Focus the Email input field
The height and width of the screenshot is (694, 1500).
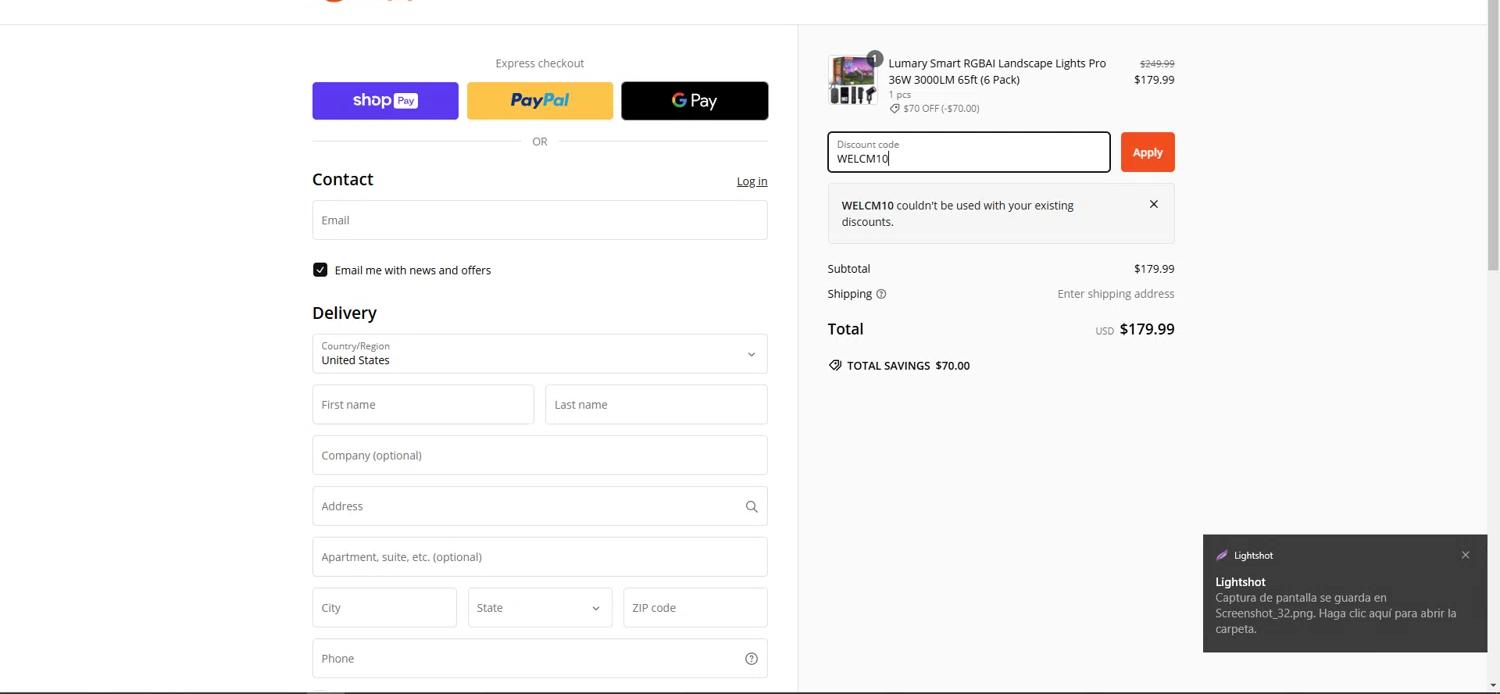coord(539,220)
